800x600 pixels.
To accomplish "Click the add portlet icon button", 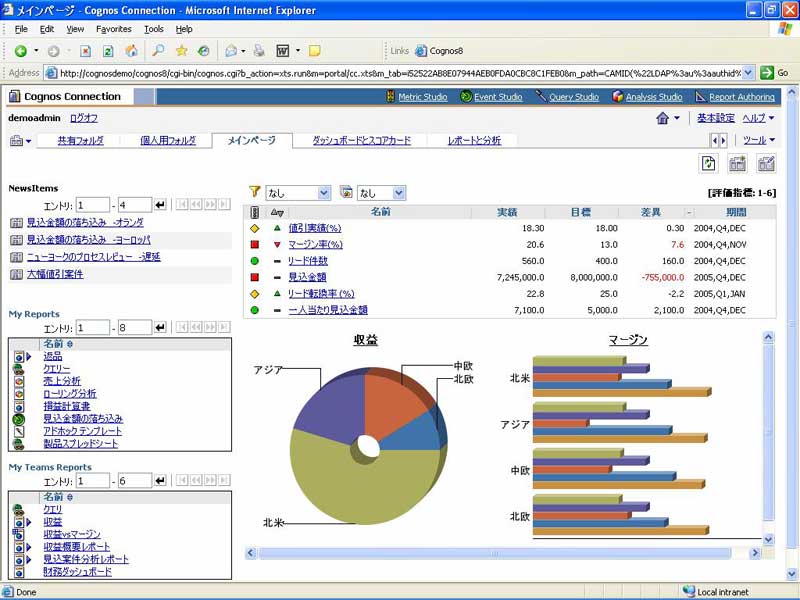I will tap(737, 163).
